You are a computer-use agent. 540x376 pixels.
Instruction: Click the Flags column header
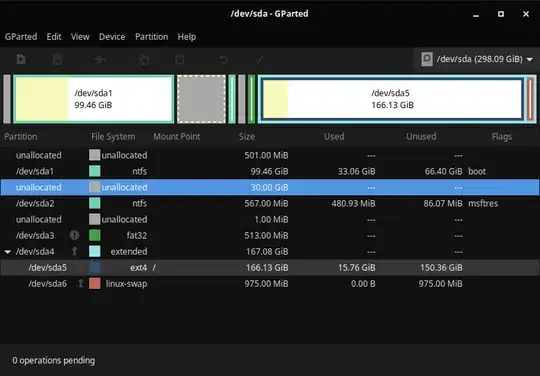click(501, 136)
